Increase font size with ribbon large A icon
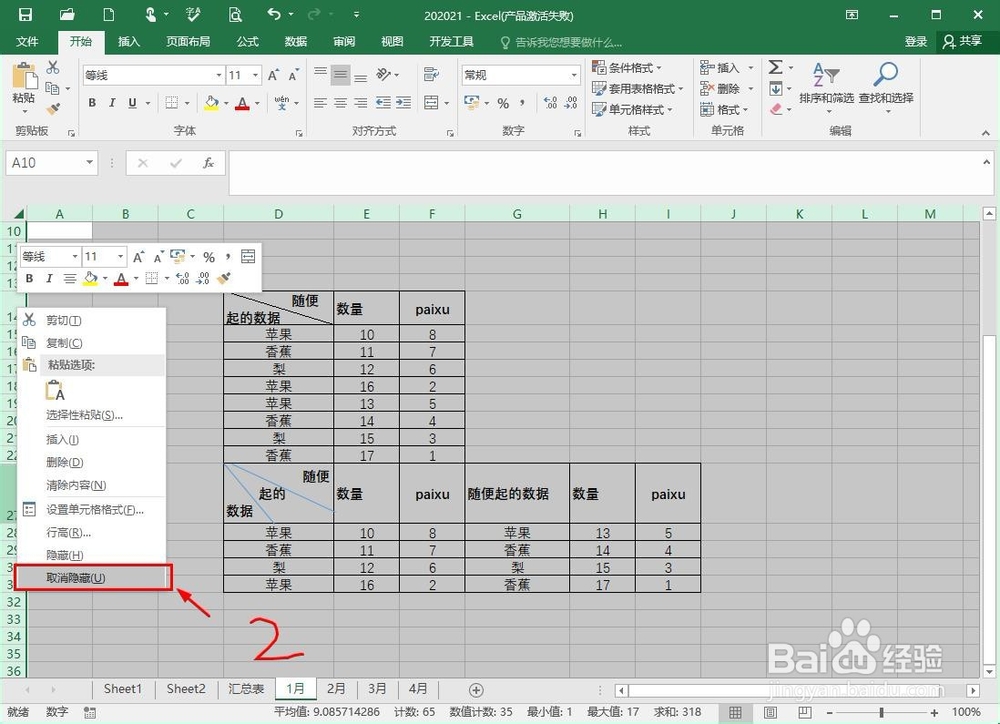Viewport: 1000px width, 724px height. [274, 75]
